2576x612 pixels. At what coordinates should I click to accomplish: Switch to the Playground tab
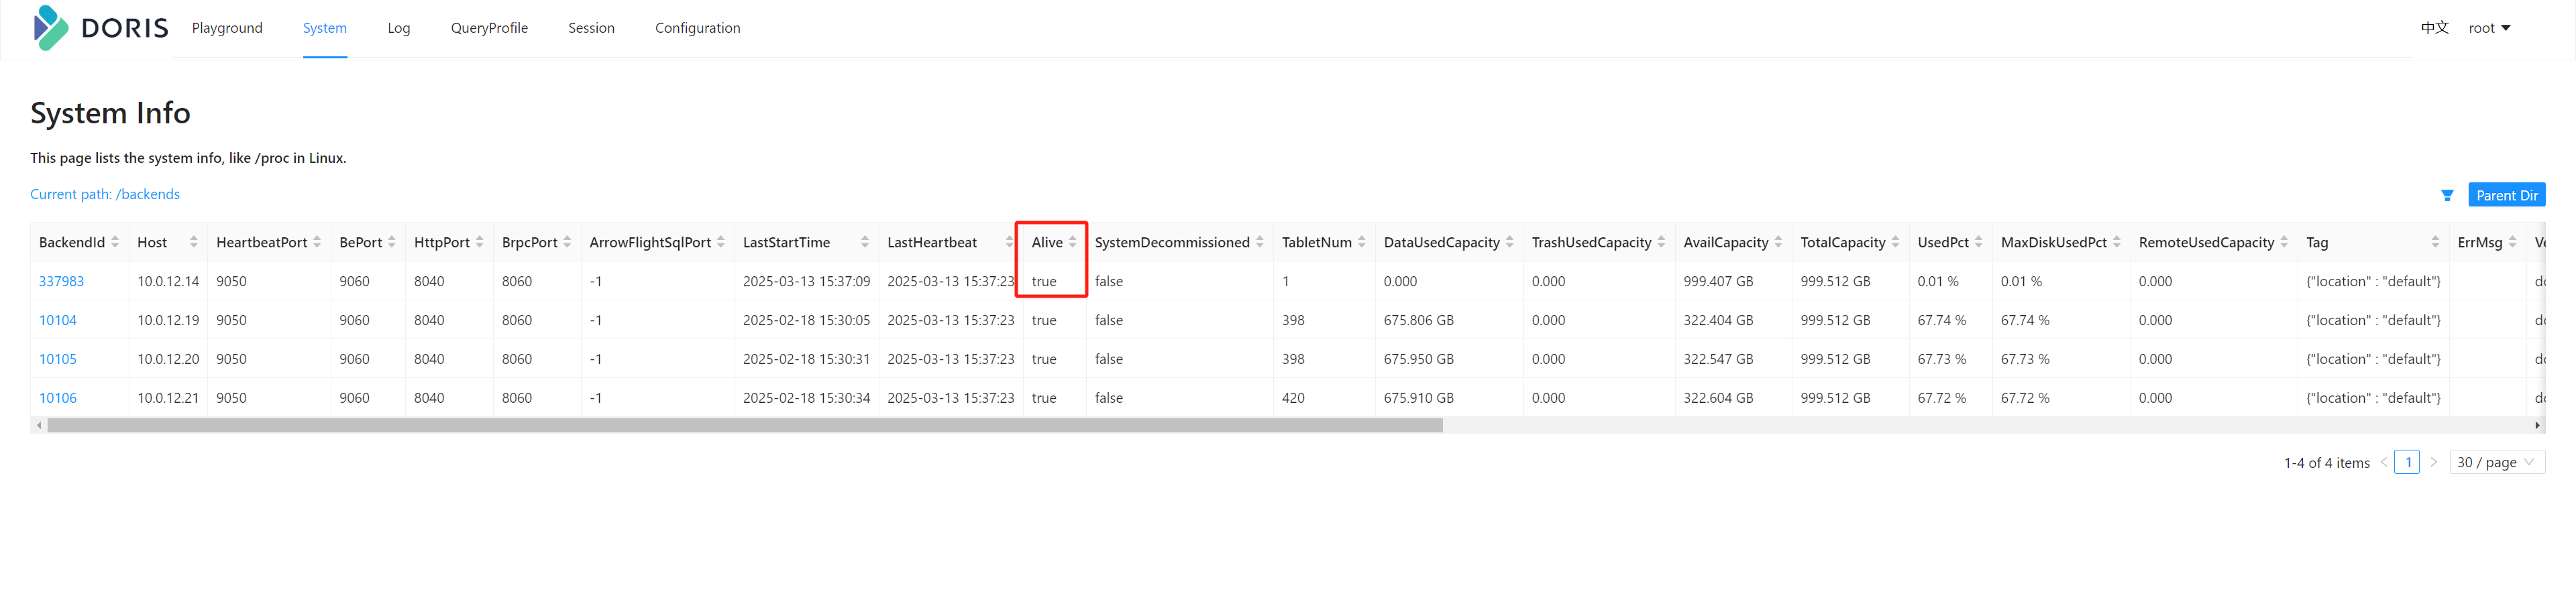pos(227,28)
